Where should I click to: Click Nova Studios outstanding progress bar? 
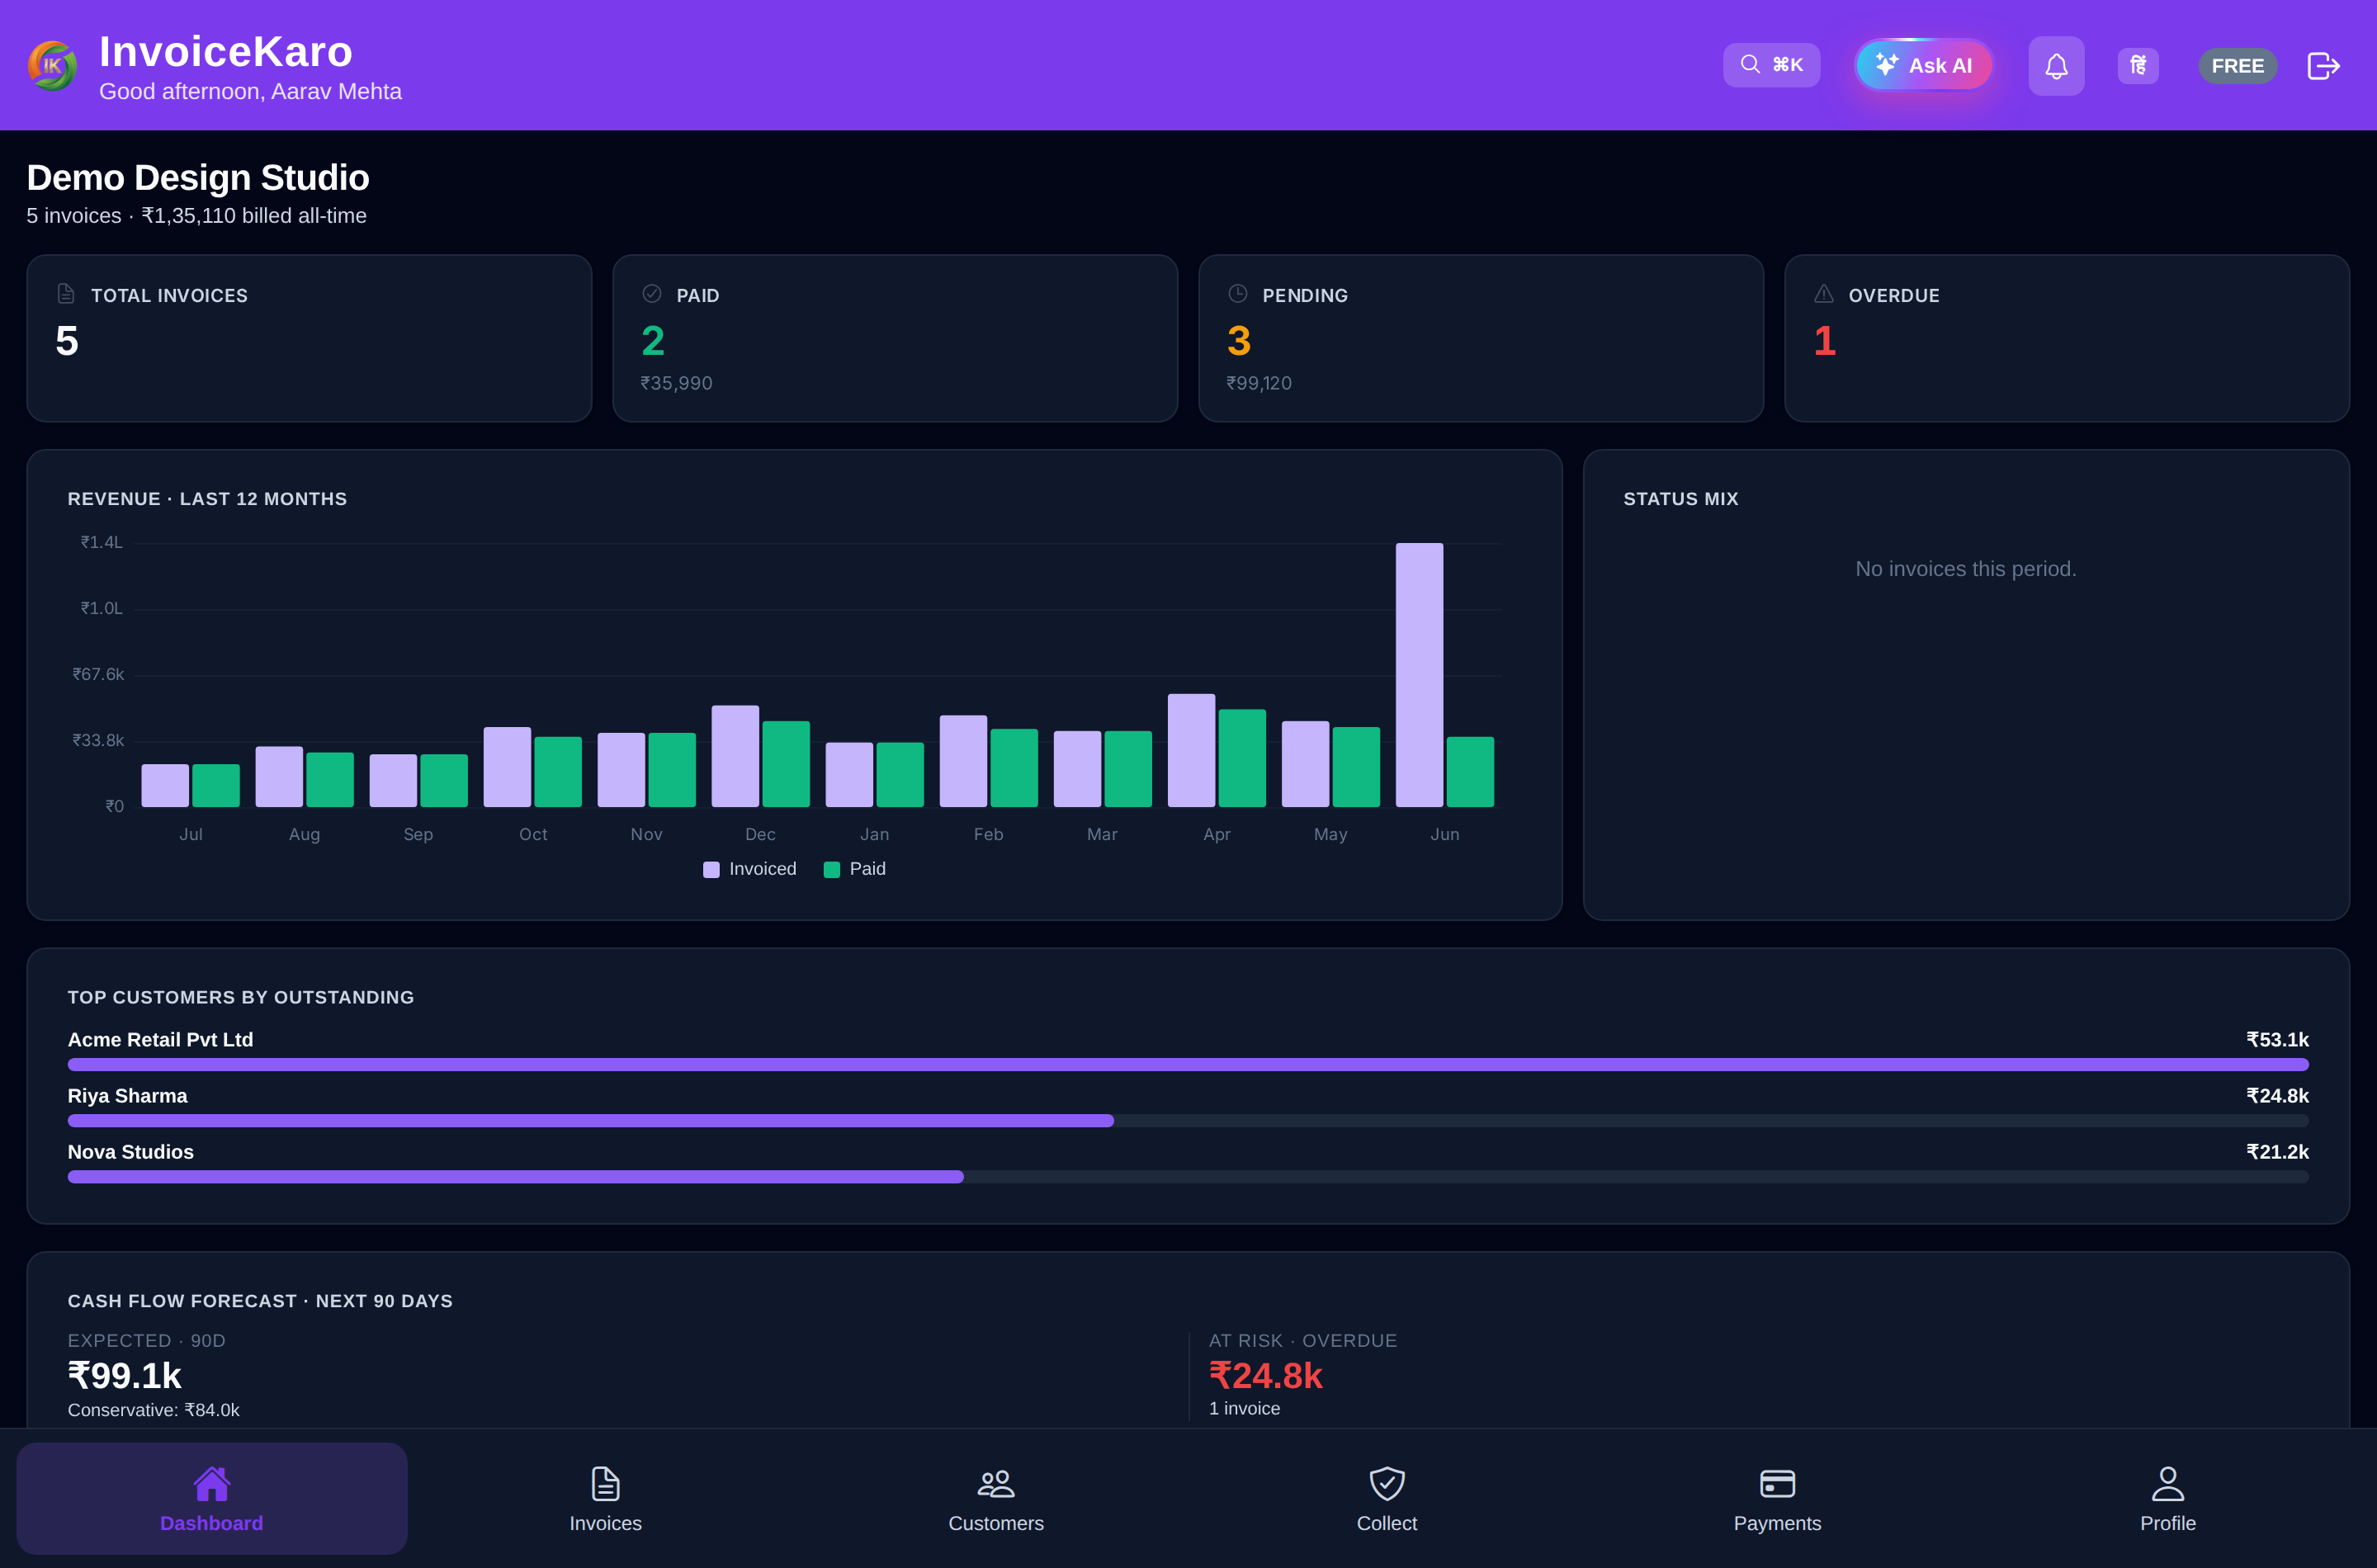point(1188,1177)
